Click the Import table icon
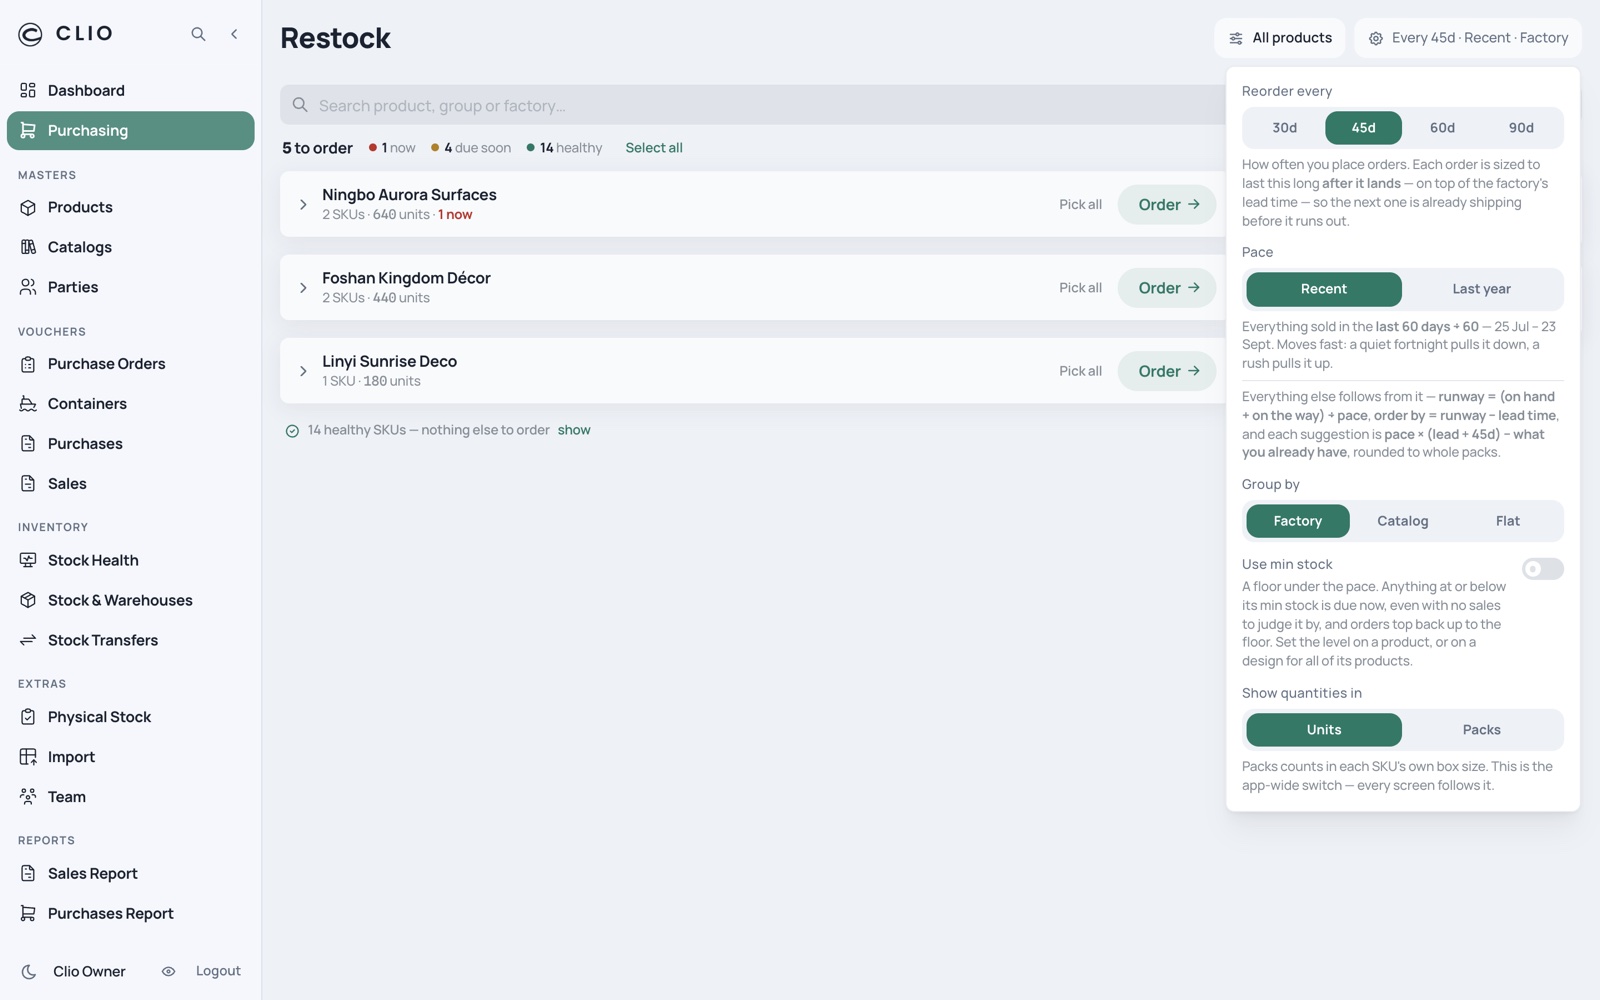Viewport: 1600px width, 1000px height. click(x=28, y=757)
